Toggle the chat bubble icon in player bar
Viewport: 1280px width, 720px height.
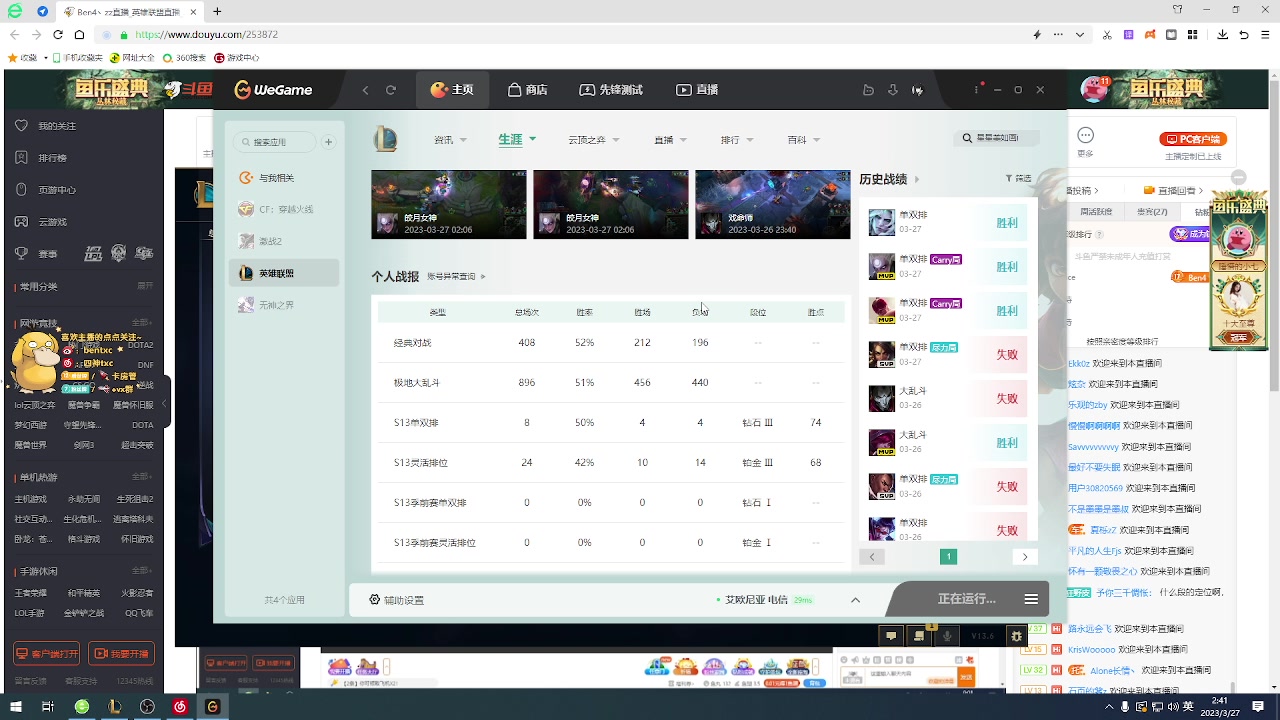point(891,636)
